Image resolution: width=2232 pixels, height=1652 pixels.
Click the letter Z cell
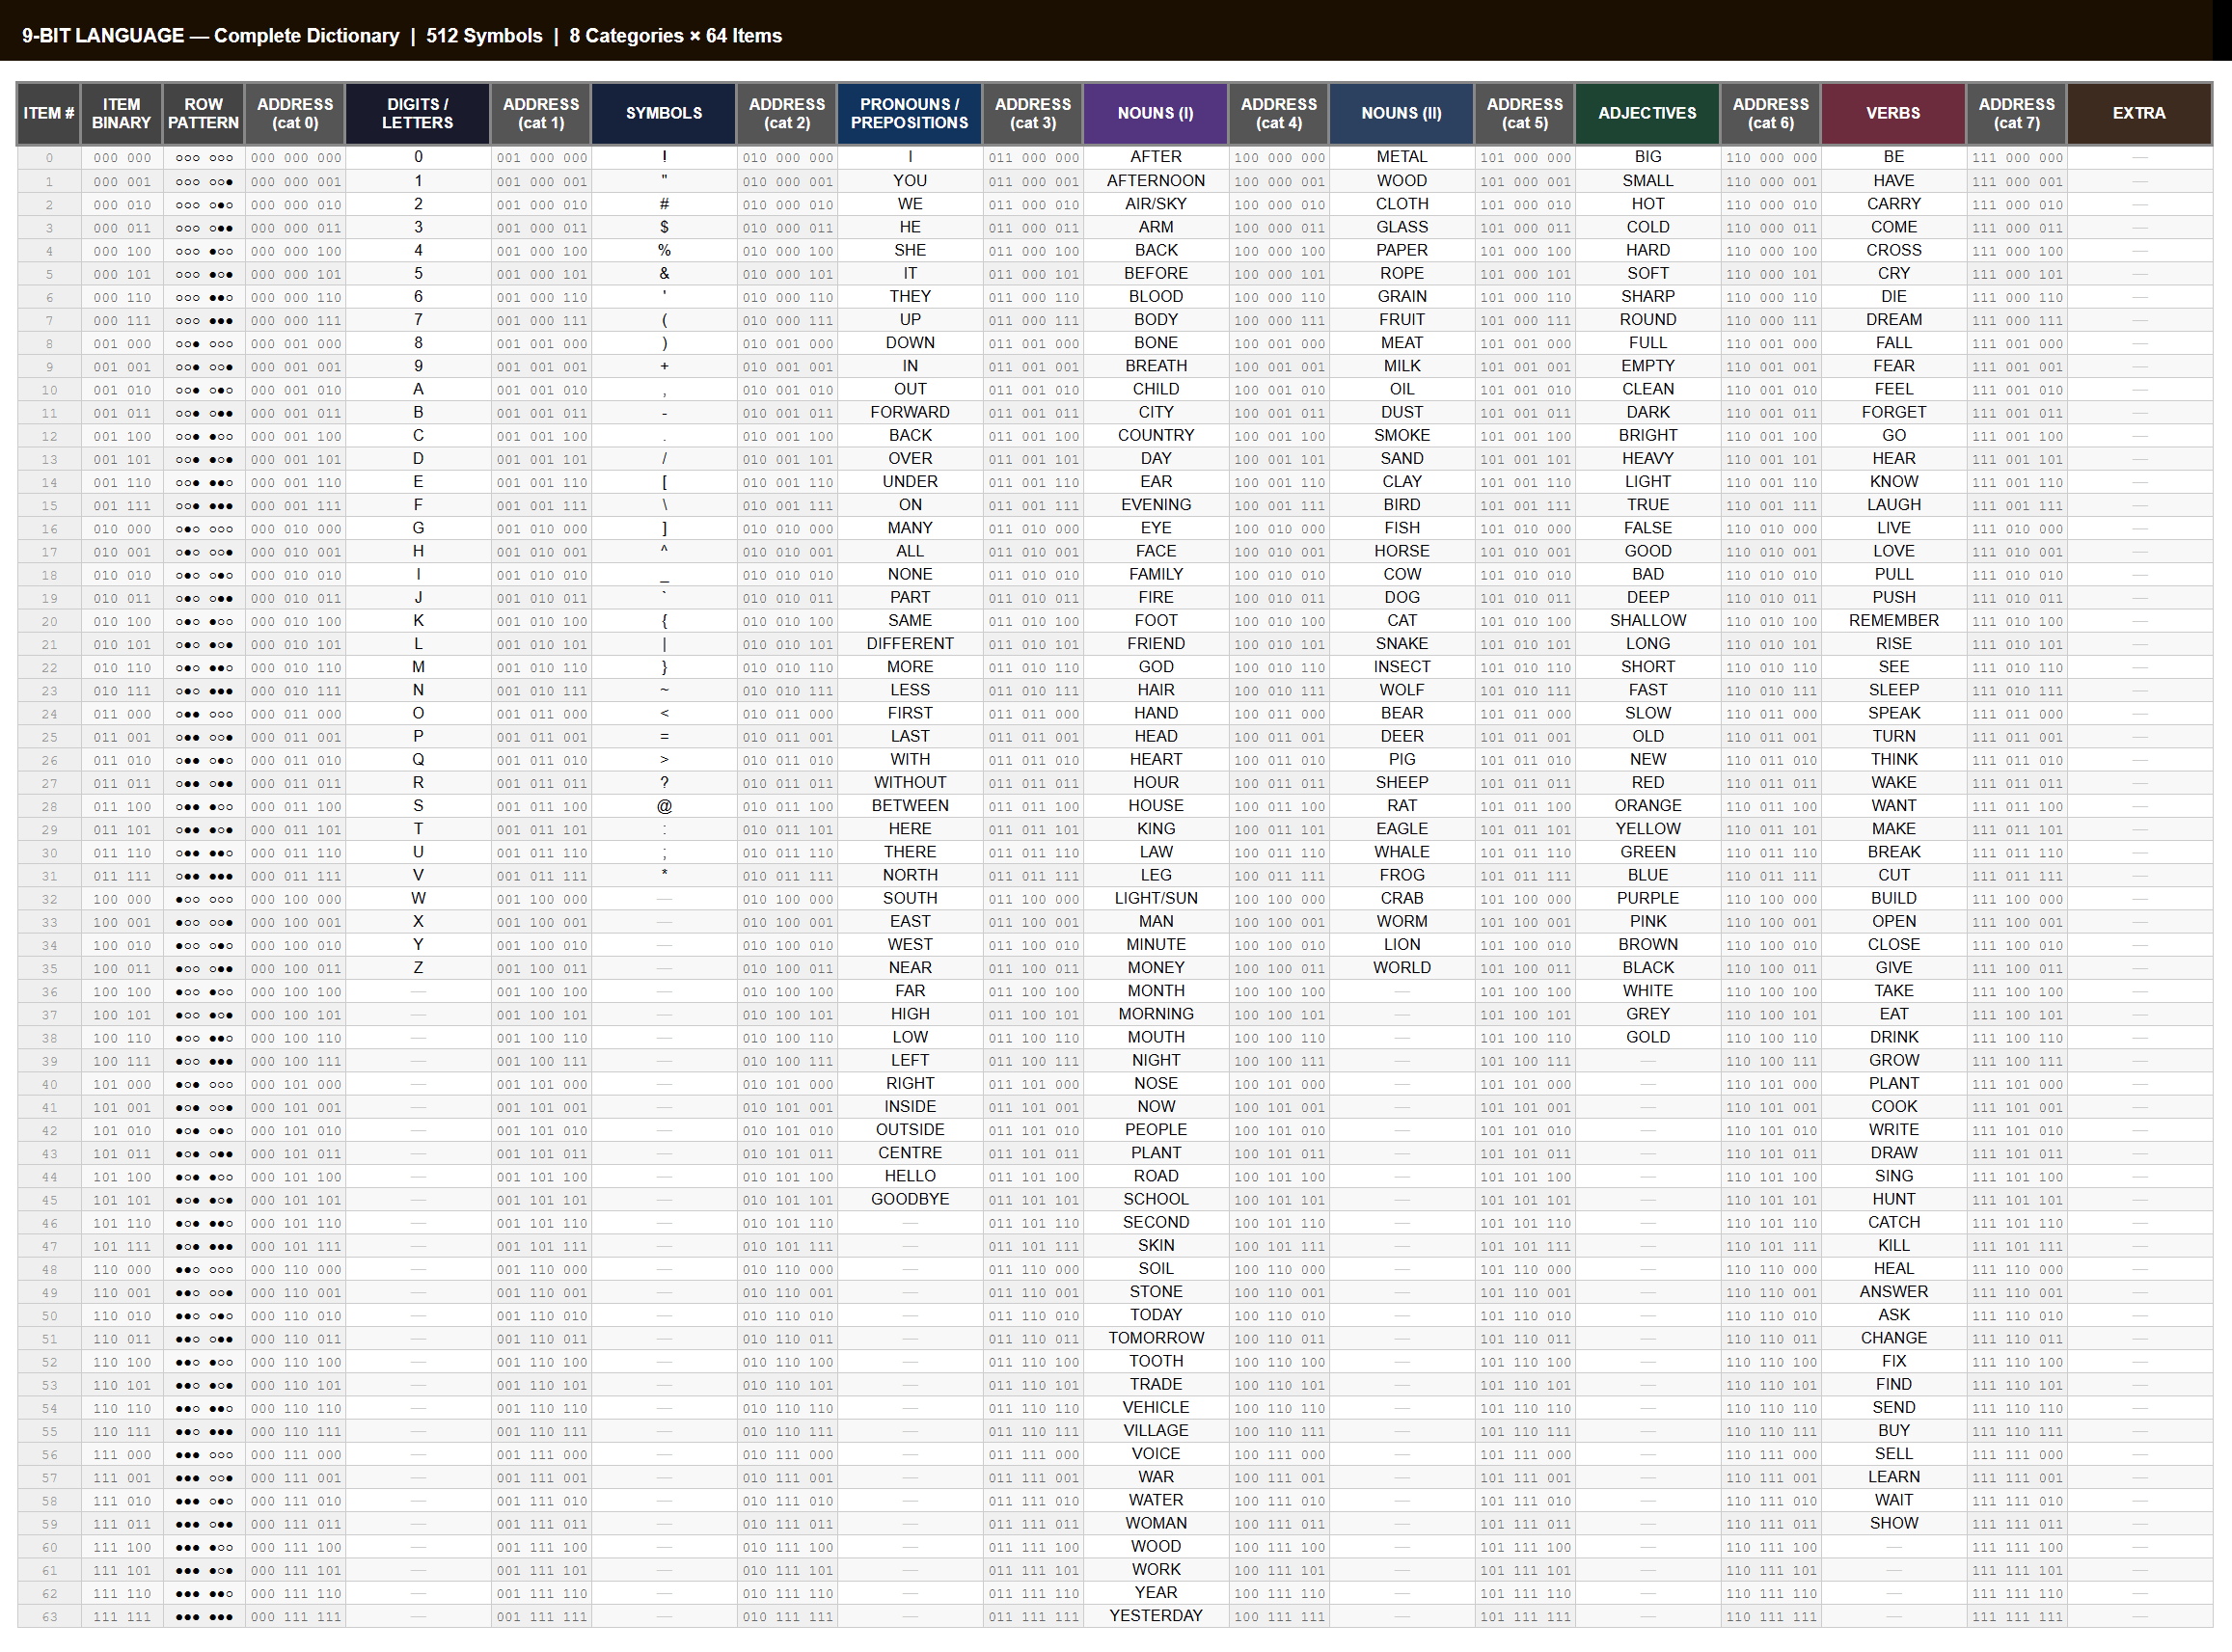click(x=418, y=967)
